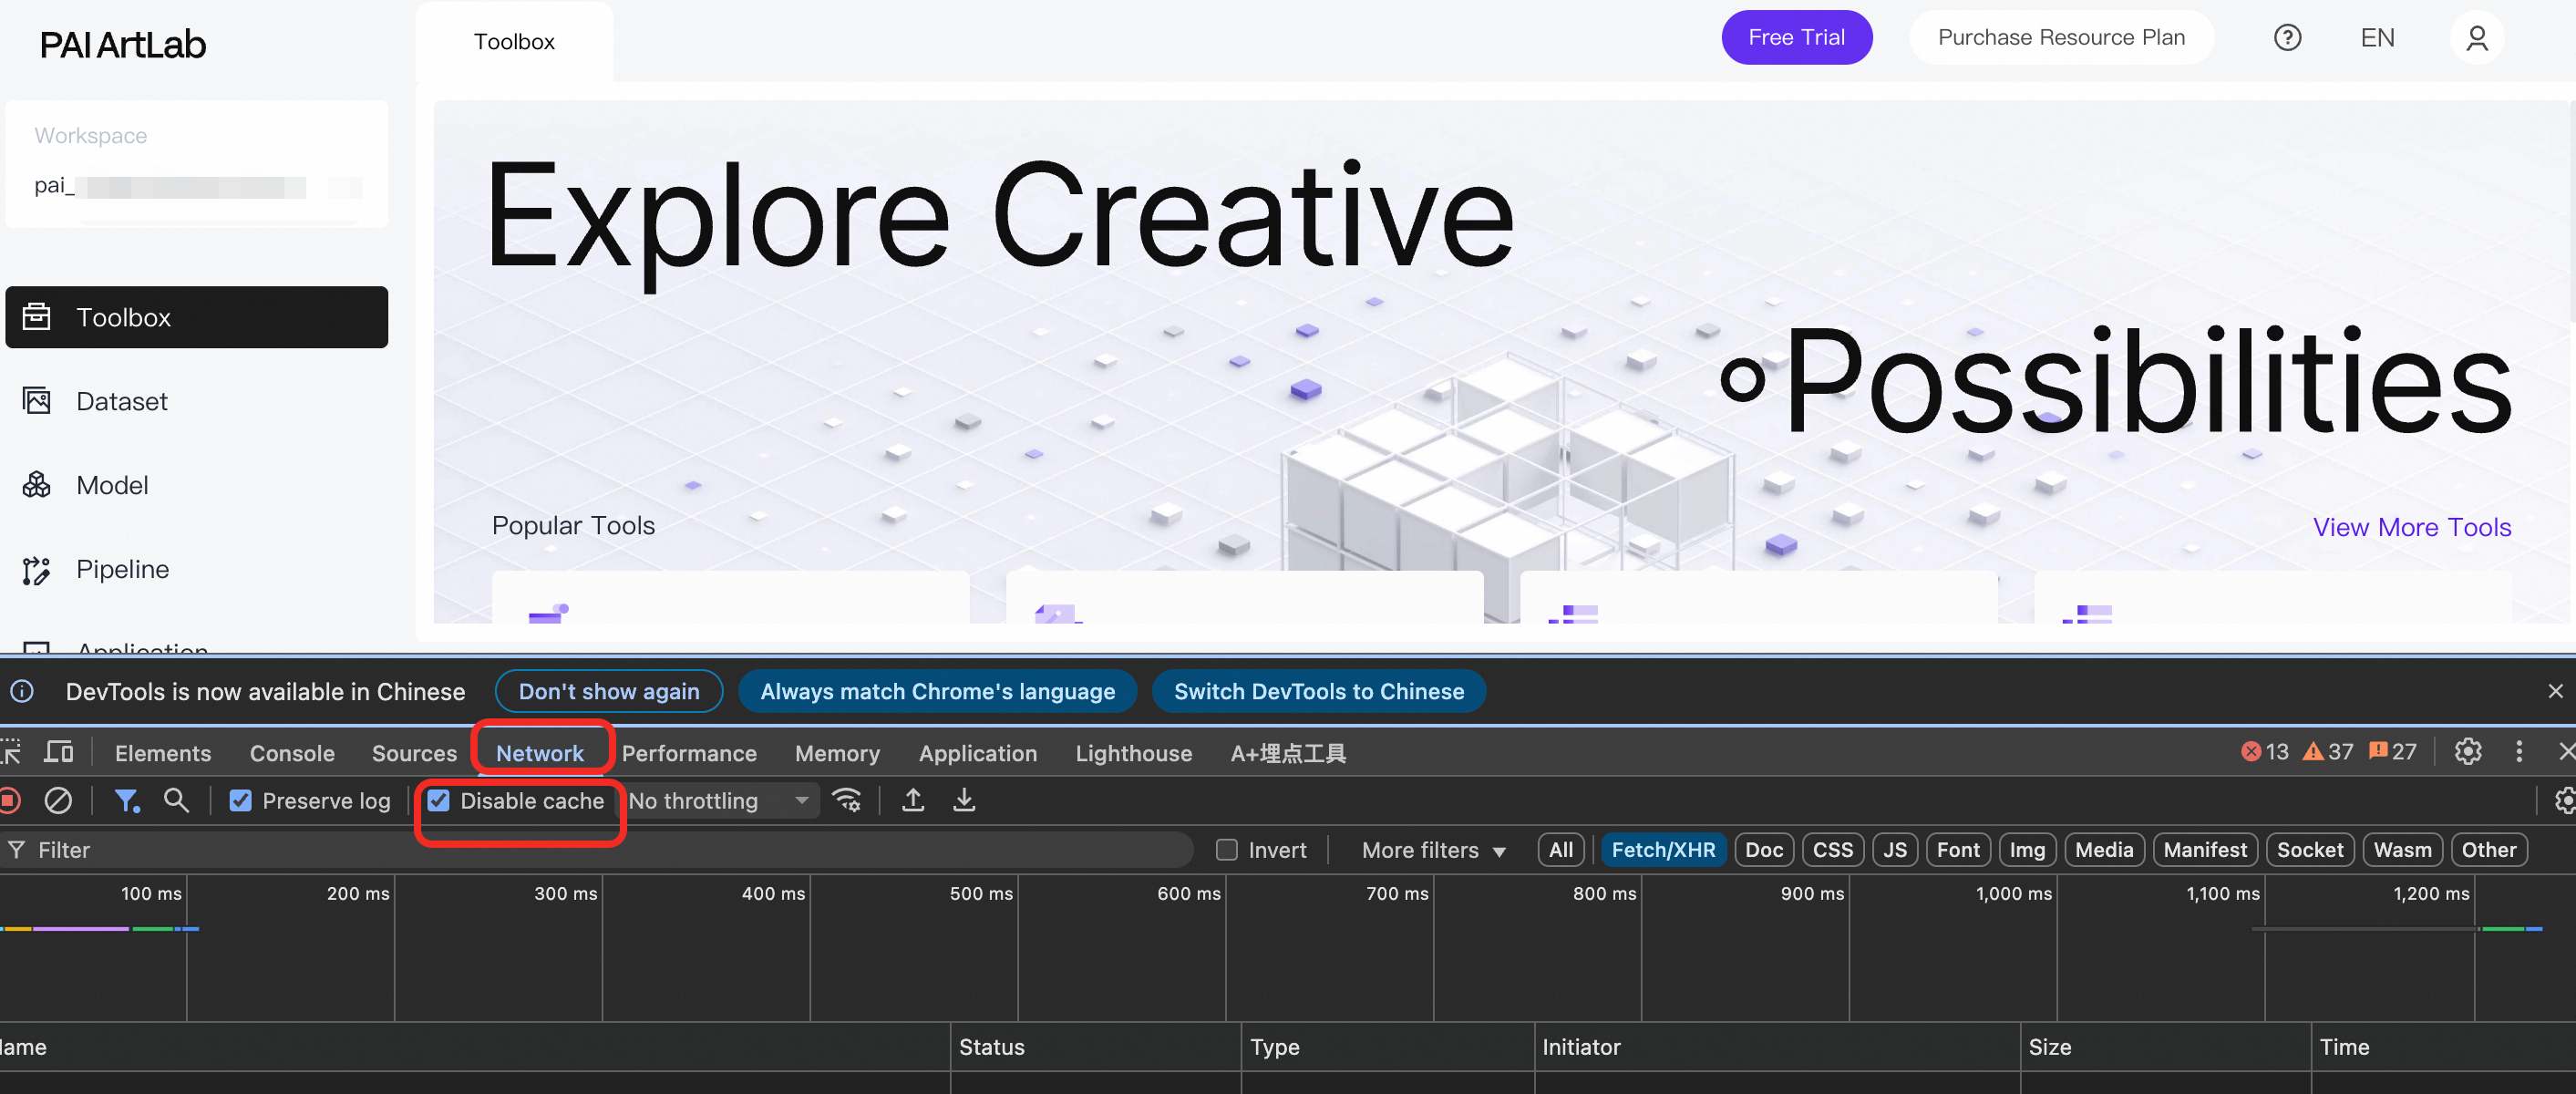2576x1094 pixels.
Task: Click the Free Trial button
Action: (1796, 38)
